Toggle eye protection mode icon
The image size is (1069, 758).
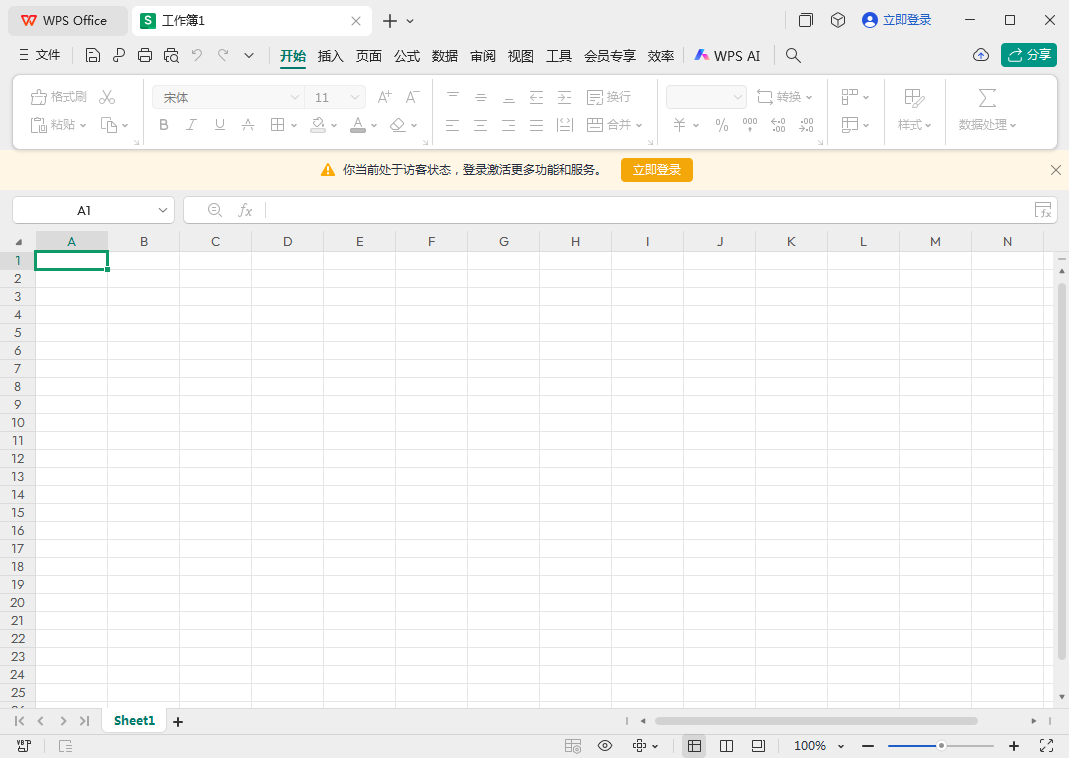point(605,746)
